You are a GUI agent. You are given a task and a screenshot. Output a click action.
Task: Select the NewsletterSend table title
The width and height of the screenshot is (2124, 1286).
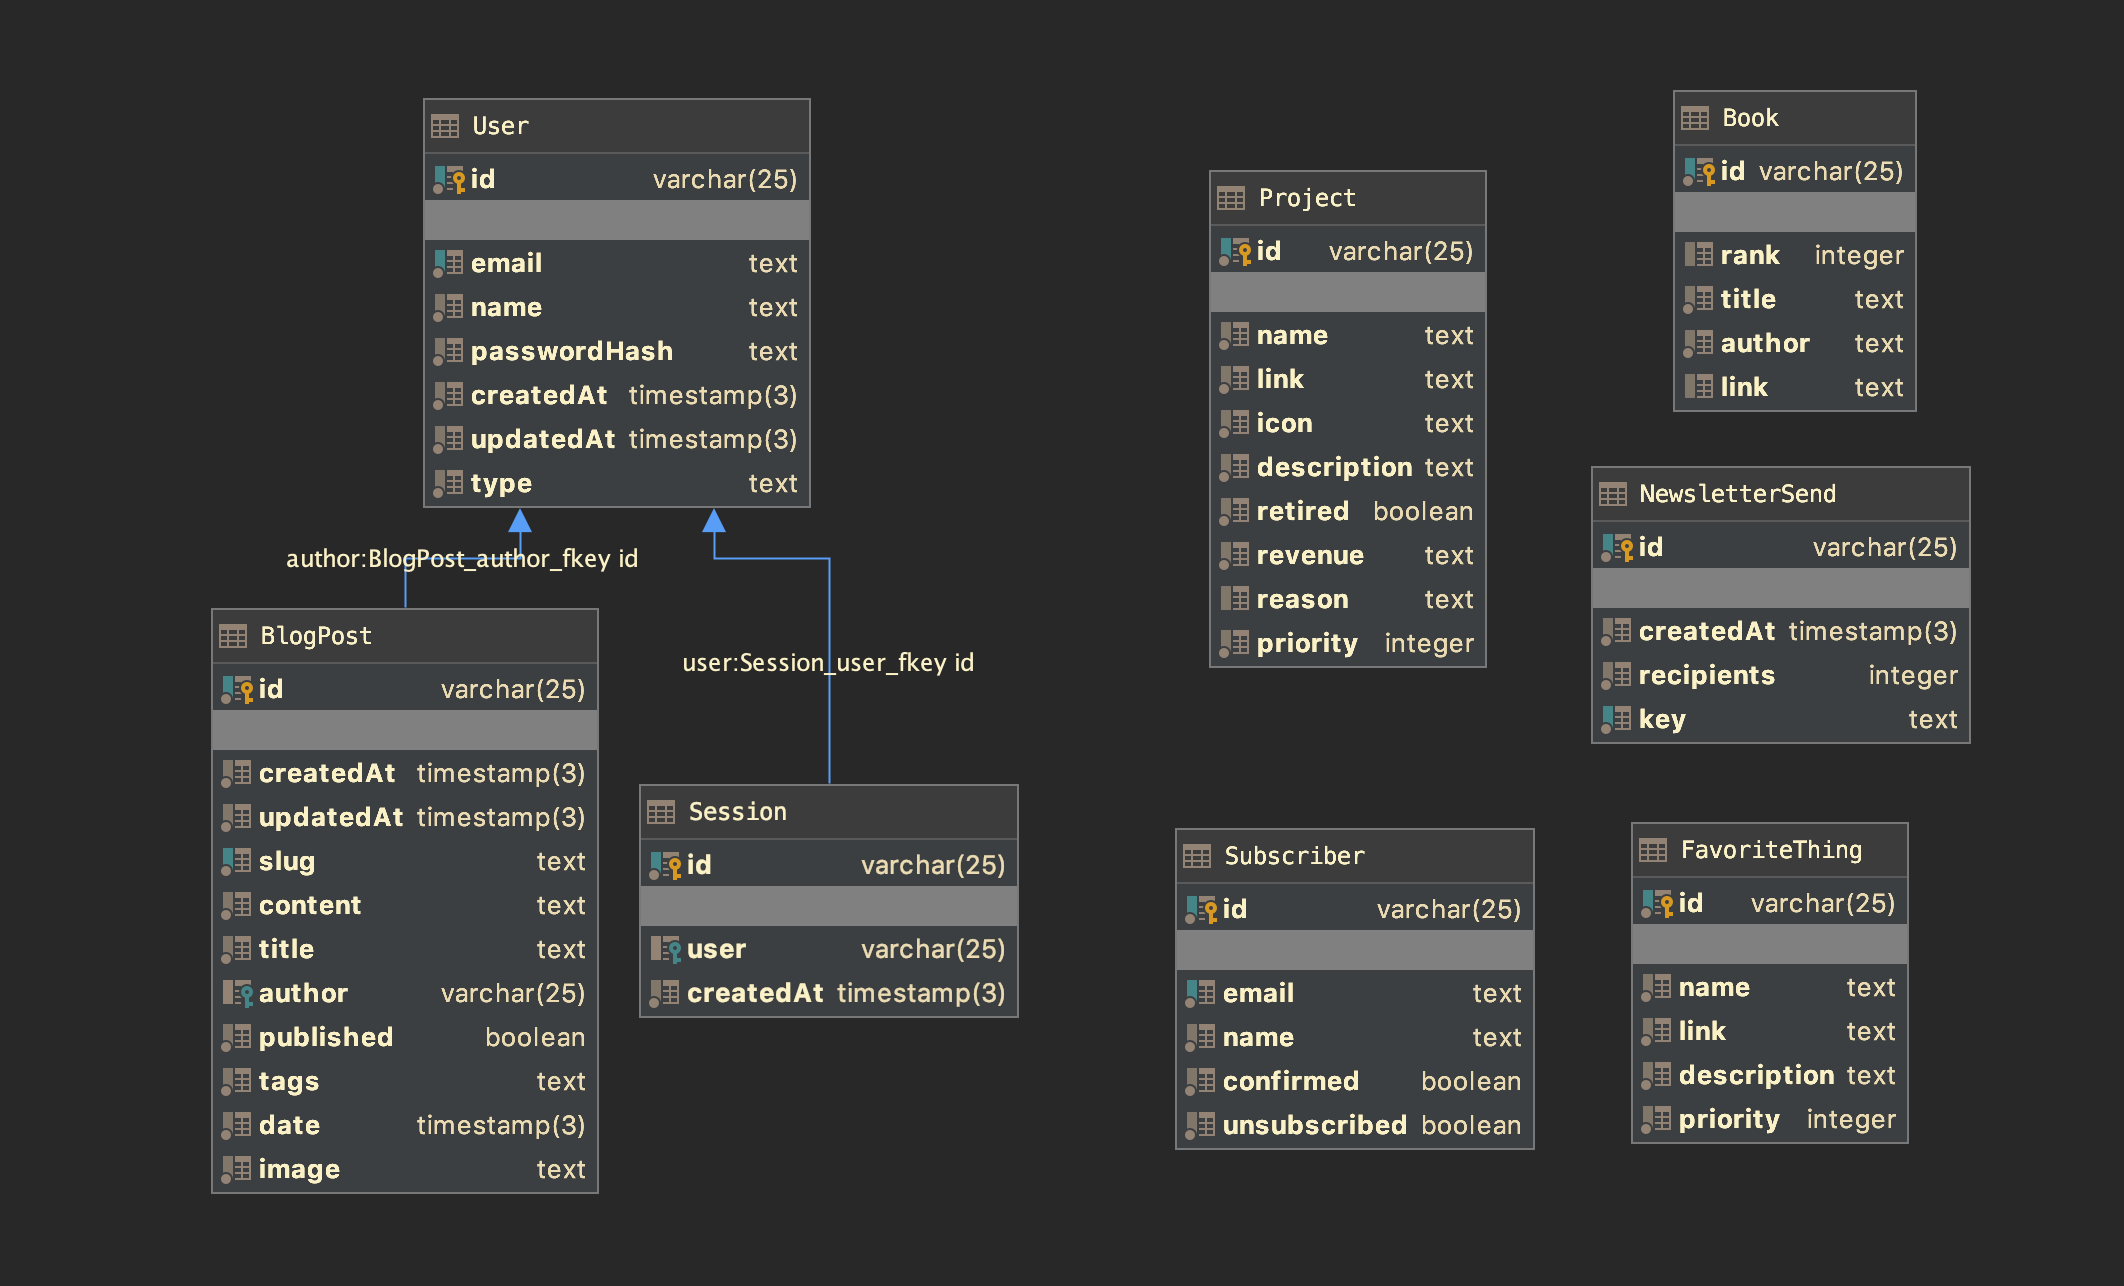point(1738,494)
